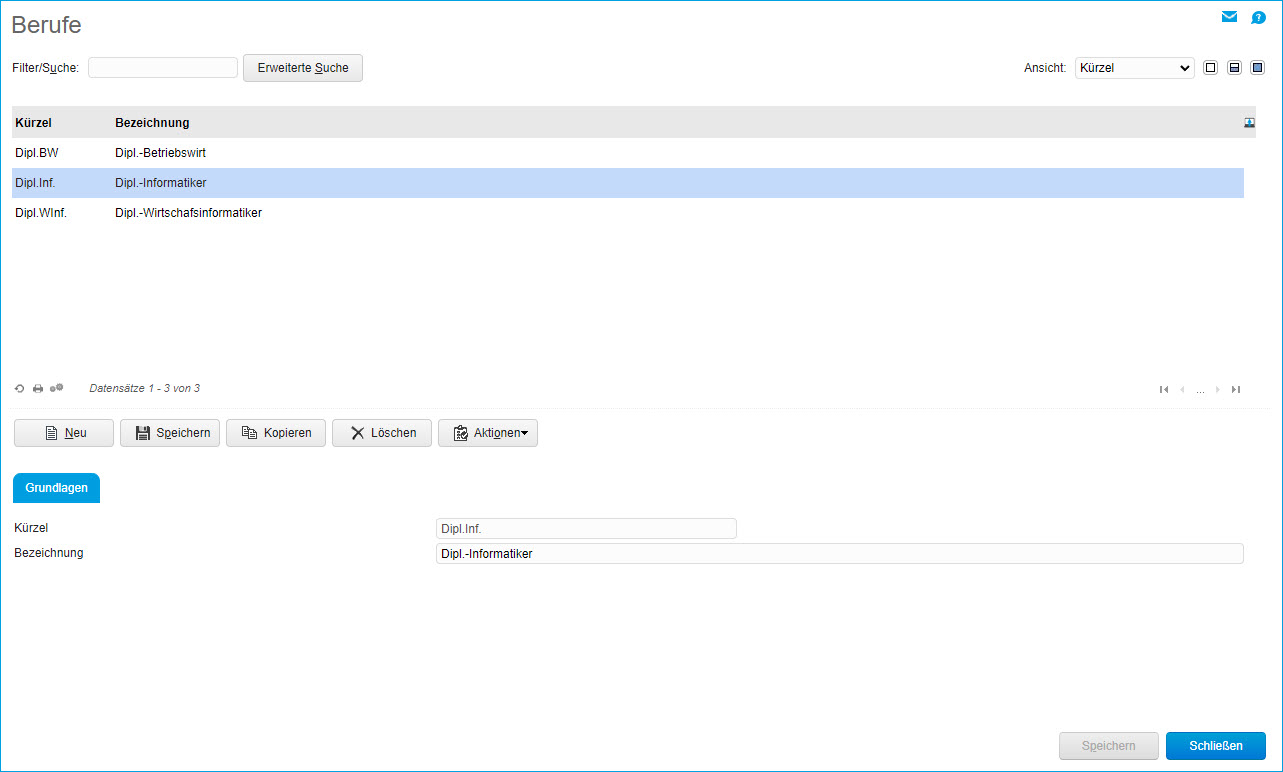Screen dimensions: 1283x772
Task: Focus the Filter/Suche input field
Action: (x=163, y=68)
